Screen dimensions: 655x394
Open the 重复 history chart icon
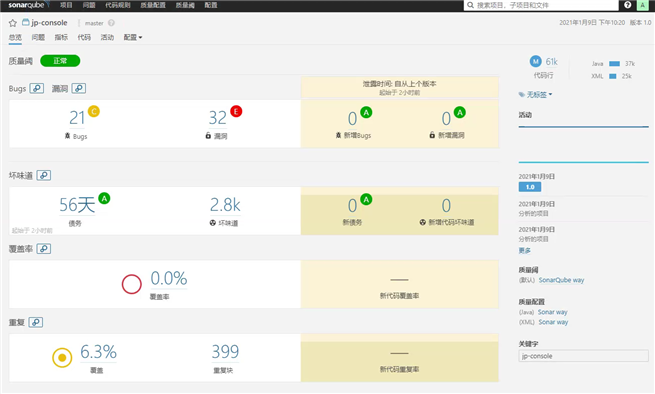click(36, 323)
